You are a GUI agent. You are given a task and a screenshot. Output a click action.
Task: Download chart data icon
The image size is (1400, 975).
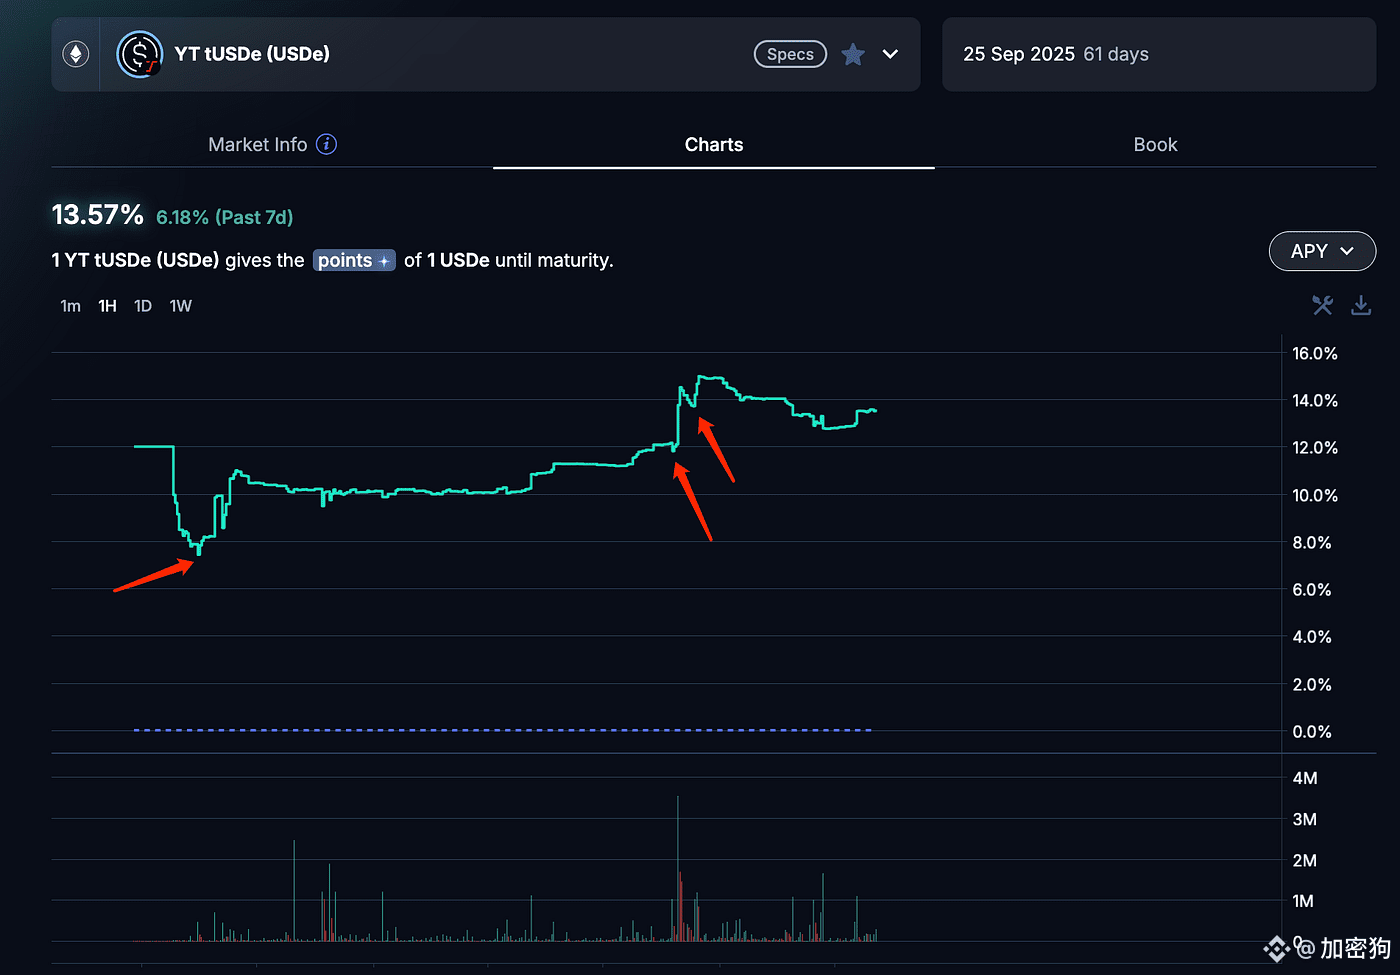point(1361,305)
